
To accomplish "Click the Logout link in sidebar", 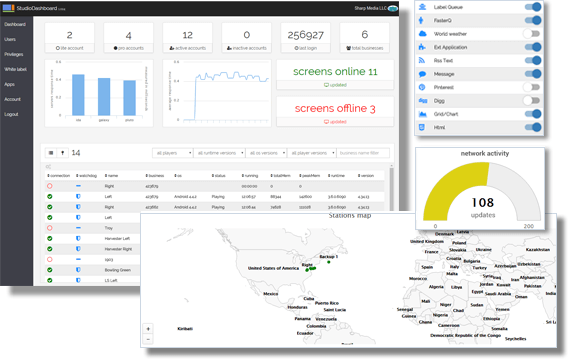I will [11, 114].
